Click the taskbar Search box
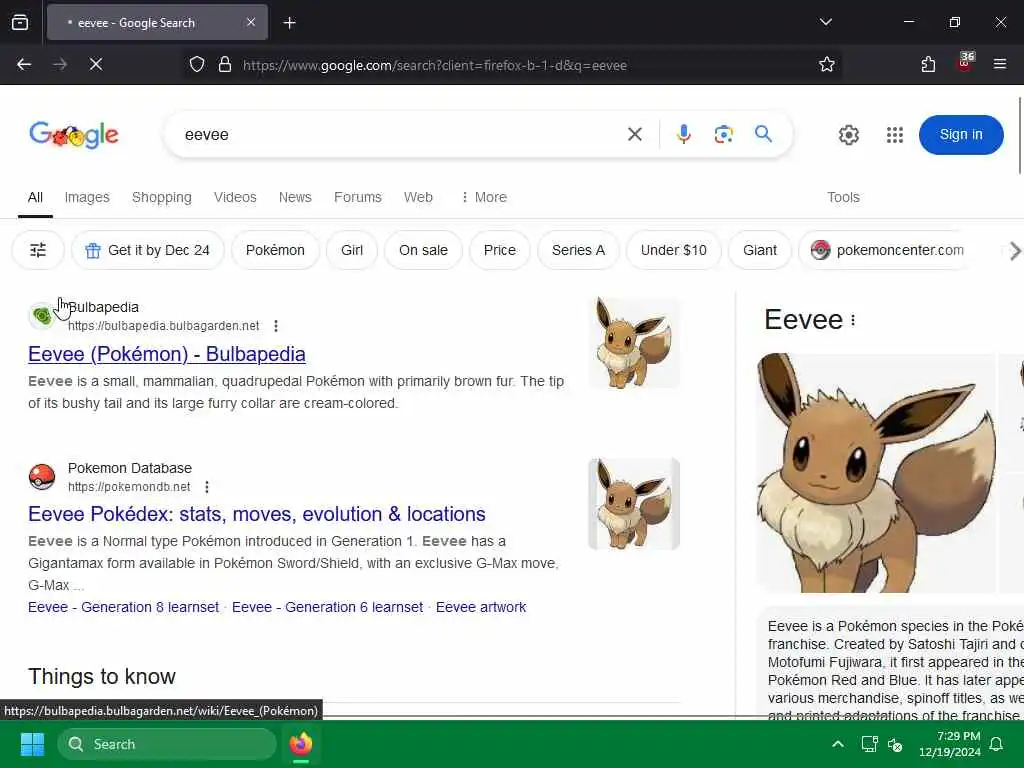1024x768 pixels. pyautogui.click(x=167, y=744)
